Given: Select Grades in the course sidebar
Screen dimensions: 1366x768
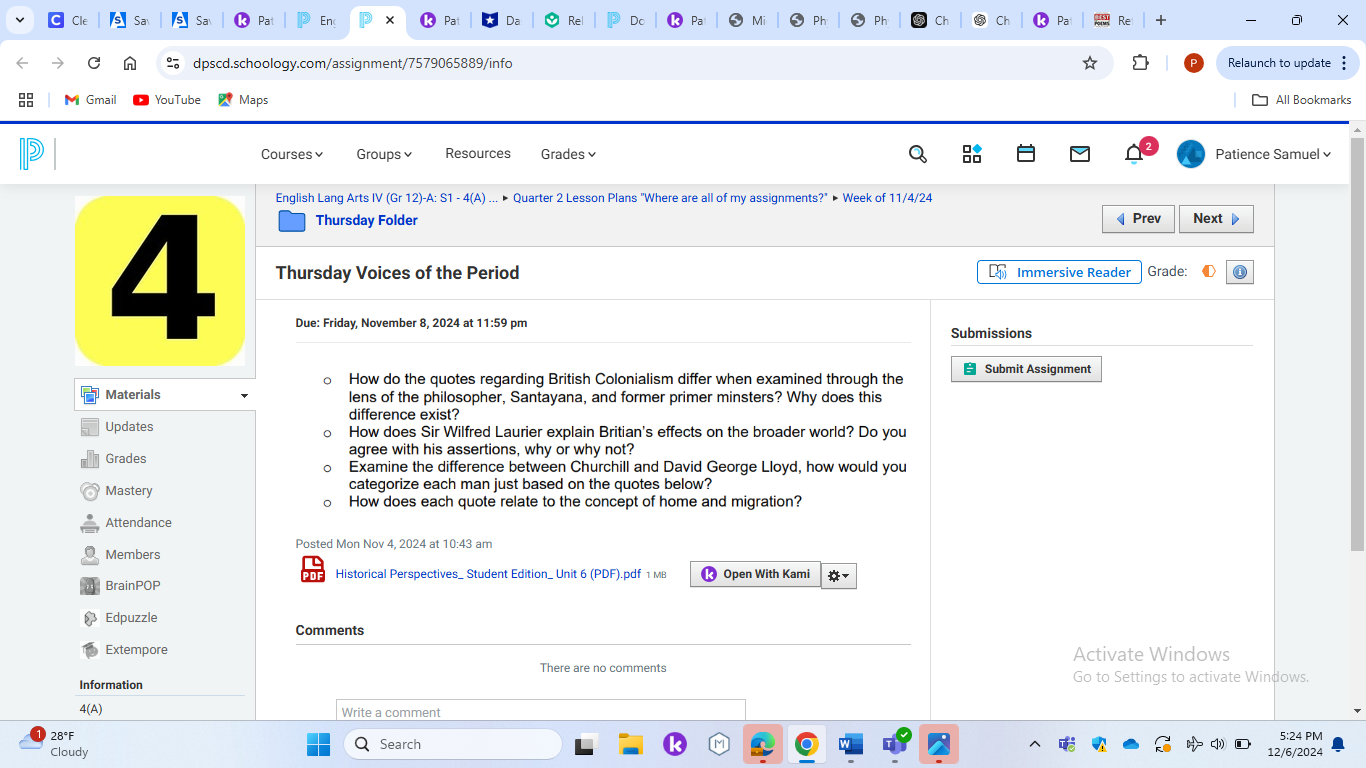Looking at the screenshot, I should pos(126,459).
